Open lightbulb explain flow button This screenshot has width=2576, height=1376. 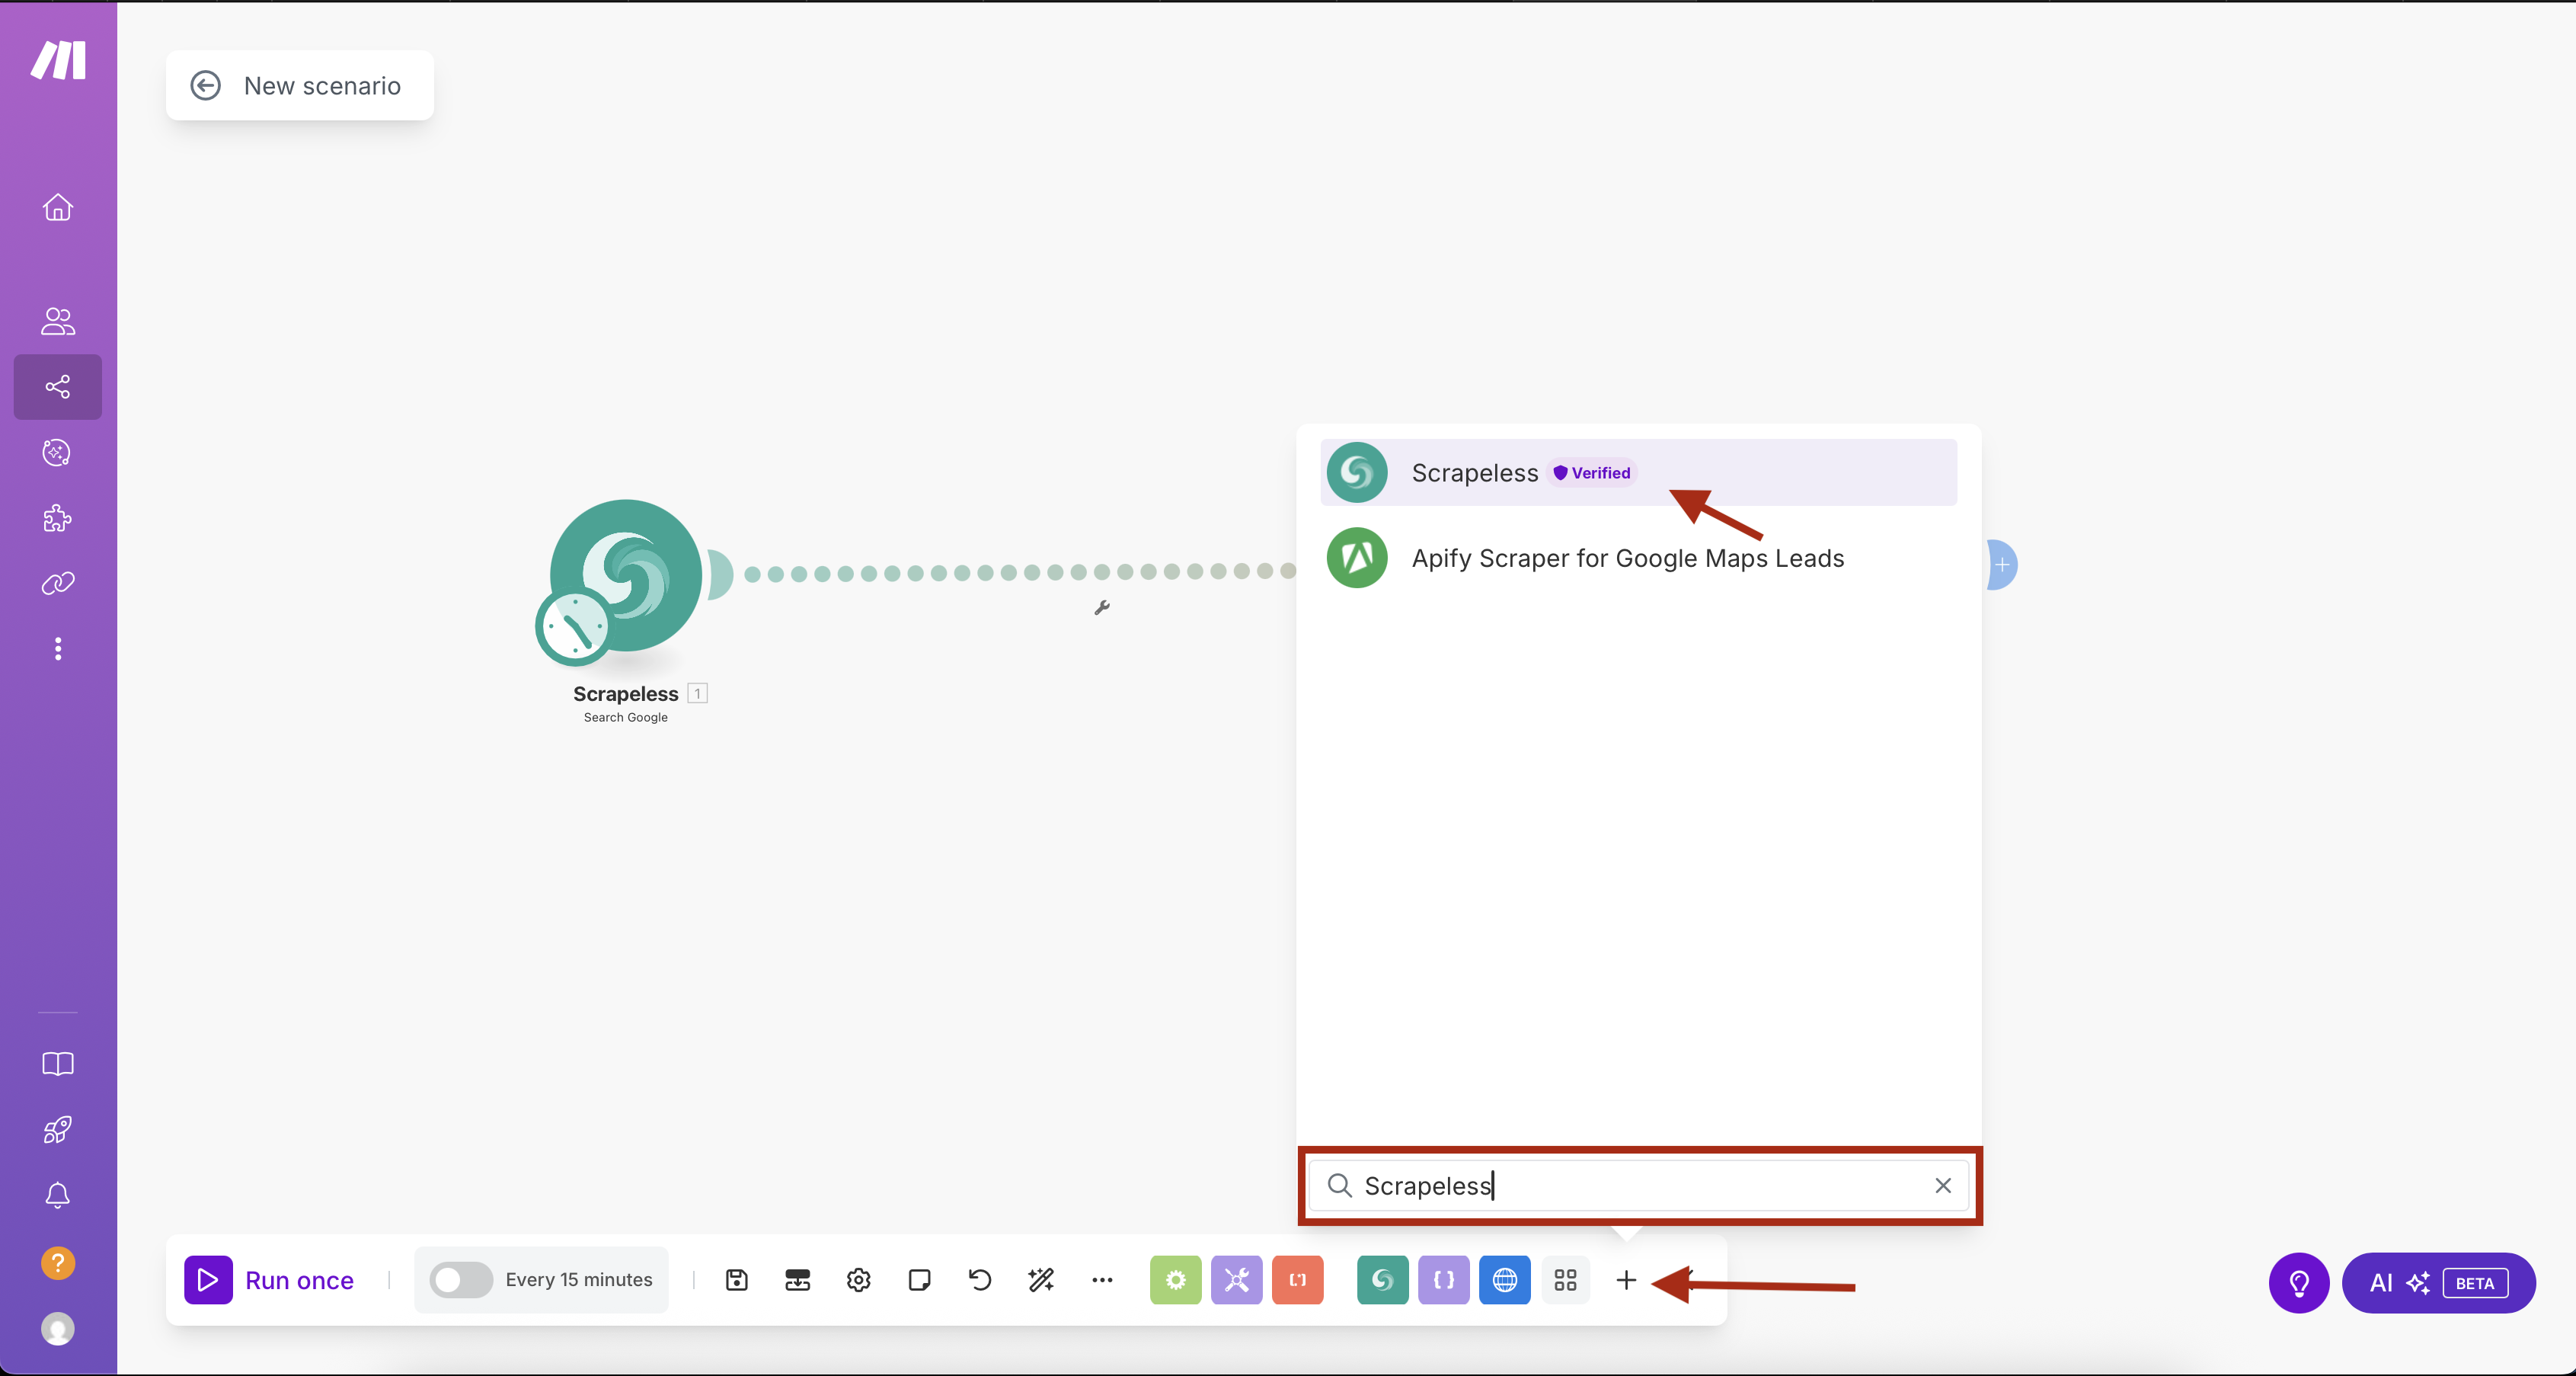tap(2299, 1283)
